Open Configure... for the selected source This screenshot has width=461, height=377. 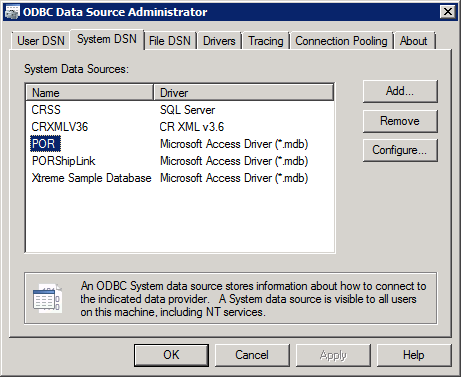(x=400, y=150)
